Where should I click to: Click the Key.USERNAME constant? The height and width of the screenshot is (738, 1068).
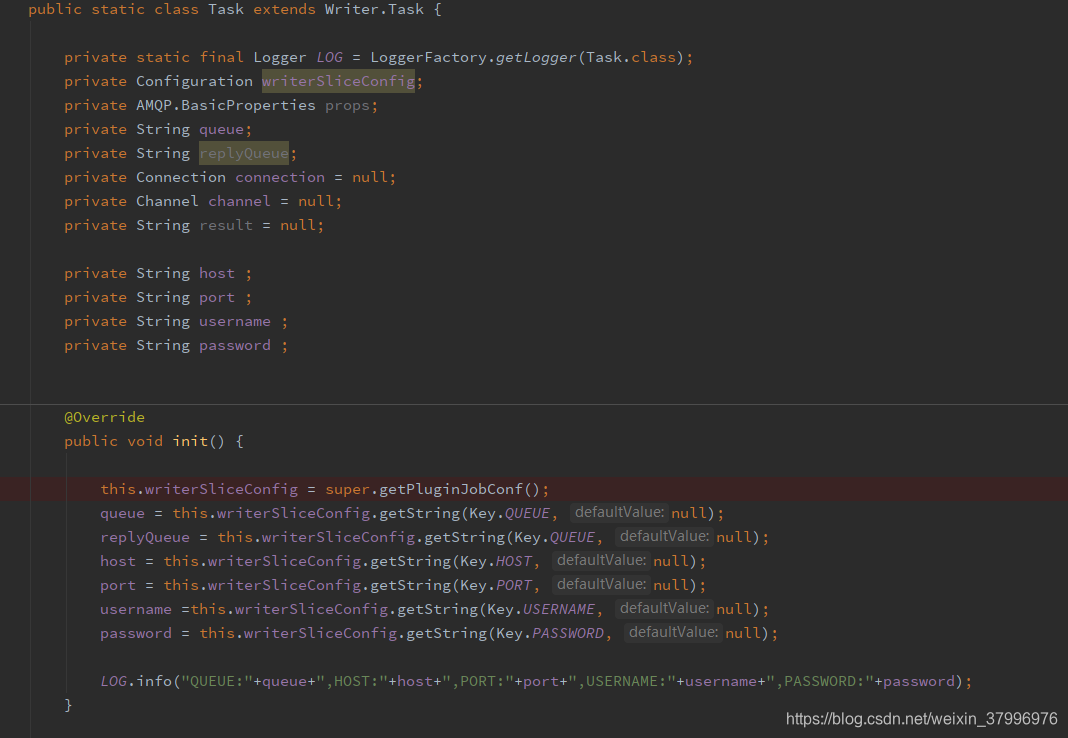coord(541,609)
